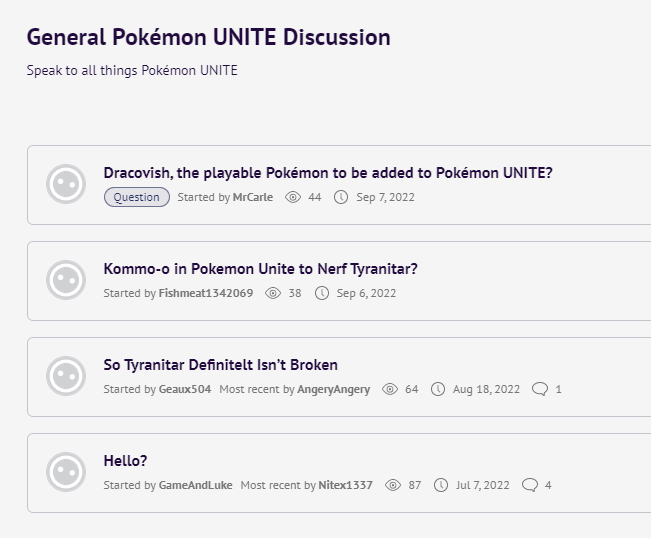View GameAndLuke's profile
Viewport: 651px width, 538px height.
point(196,485)
